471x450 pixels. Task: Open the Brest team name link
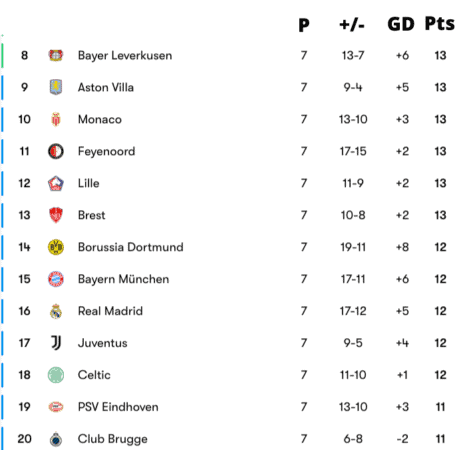(x=91, y=215)
